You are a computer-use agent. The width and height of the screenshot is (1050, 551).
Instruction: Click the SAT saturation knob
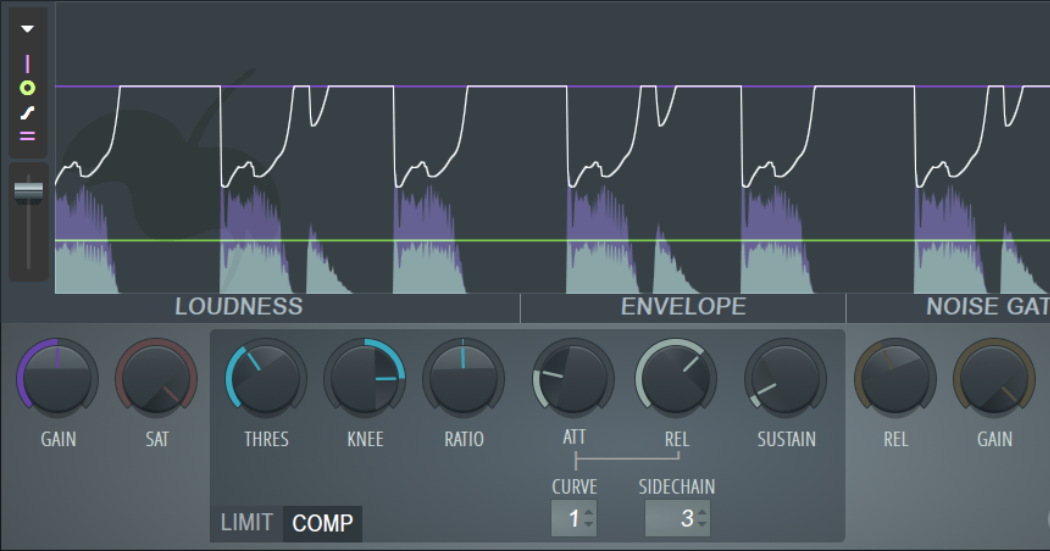tap(156, 378)
